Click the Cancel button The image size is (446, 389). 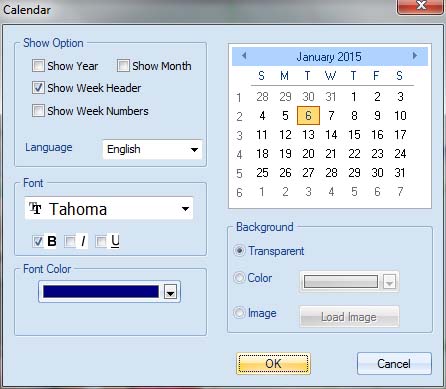coord(394,363)
